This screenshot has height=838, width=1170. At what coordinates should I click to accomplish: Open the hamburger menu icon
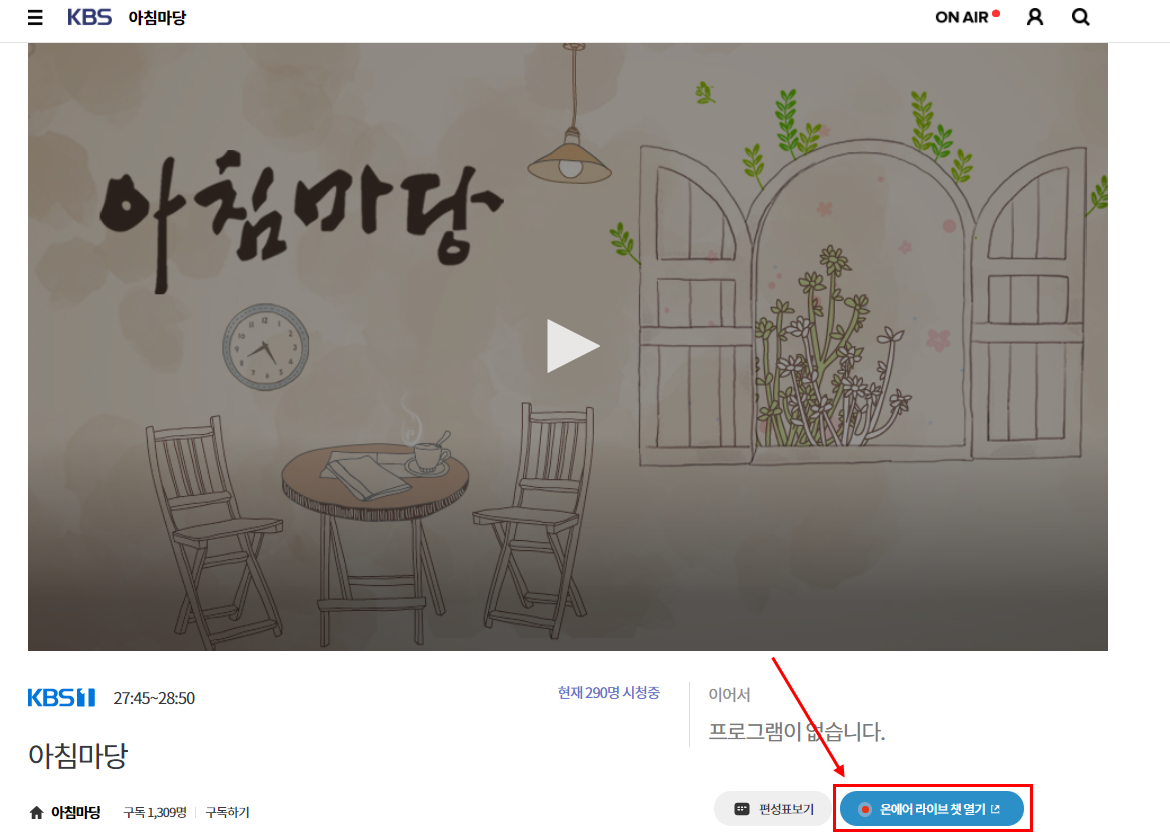point(35,17)
